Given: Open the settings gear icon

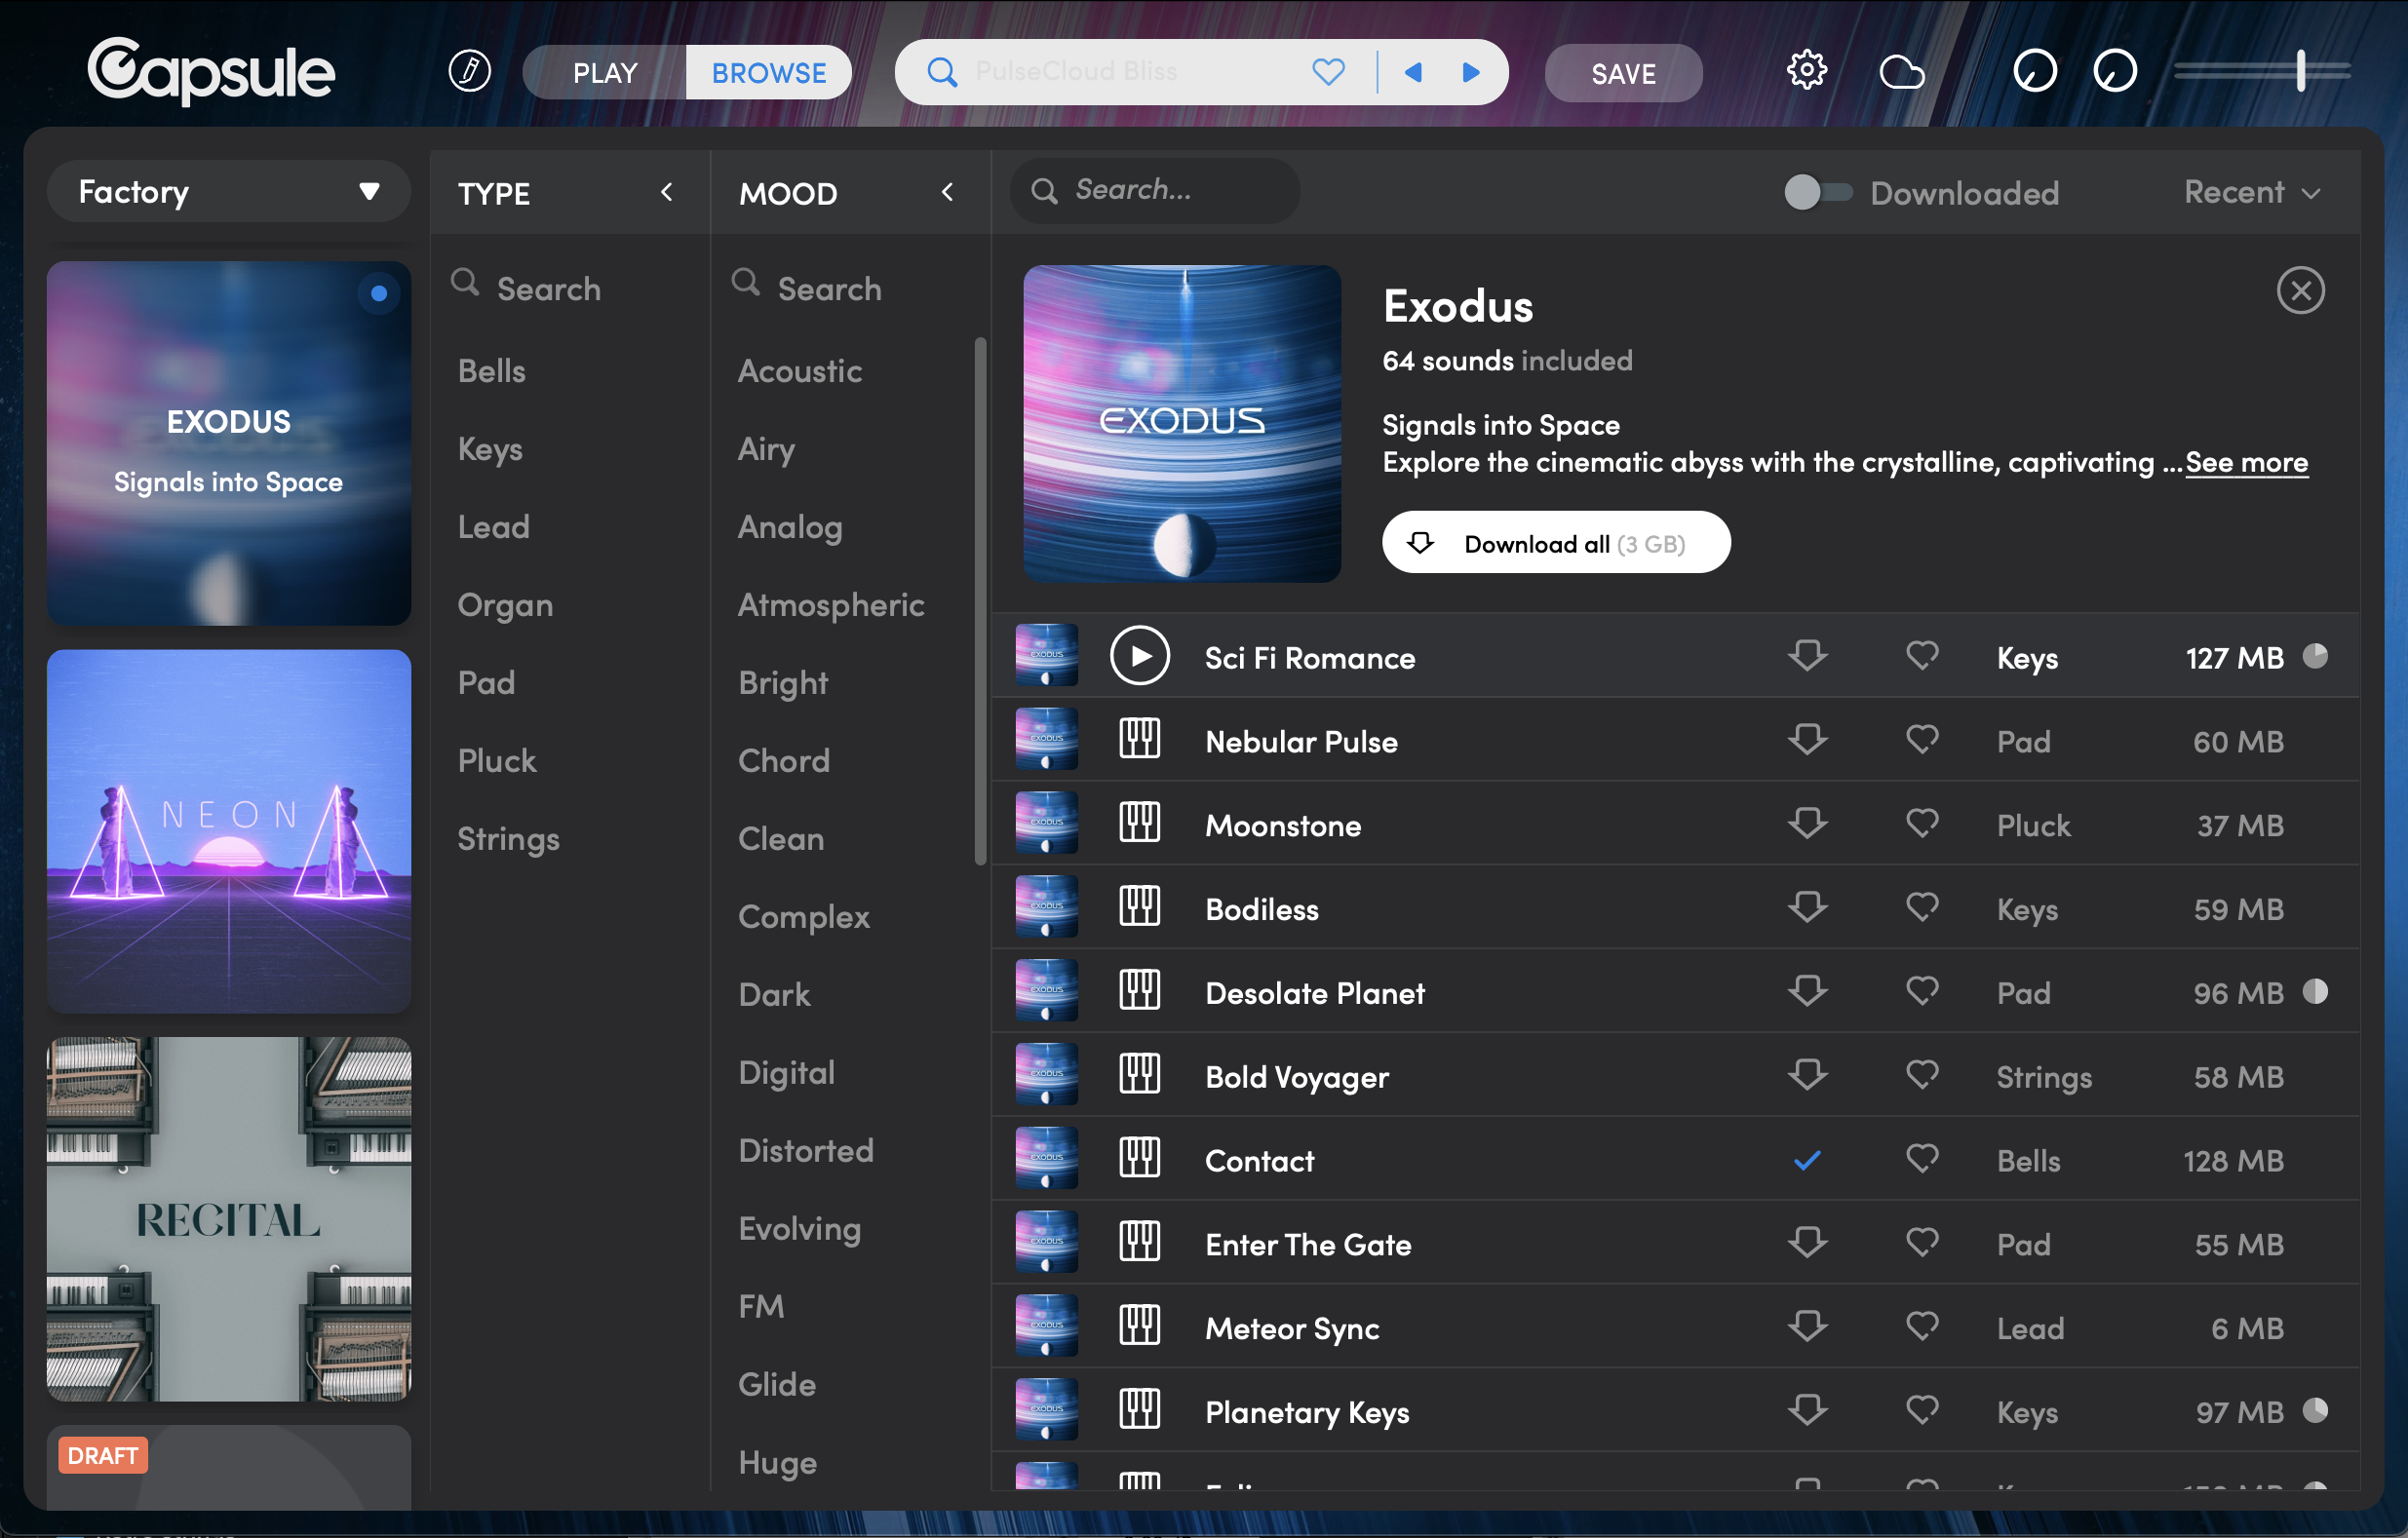Looking at the screenshot, I should (1806, 72).
